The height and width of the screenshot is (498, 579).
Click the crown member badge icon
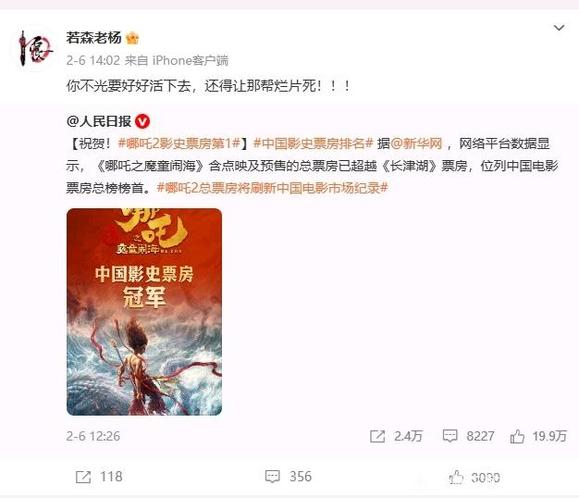tap(132, 38)
